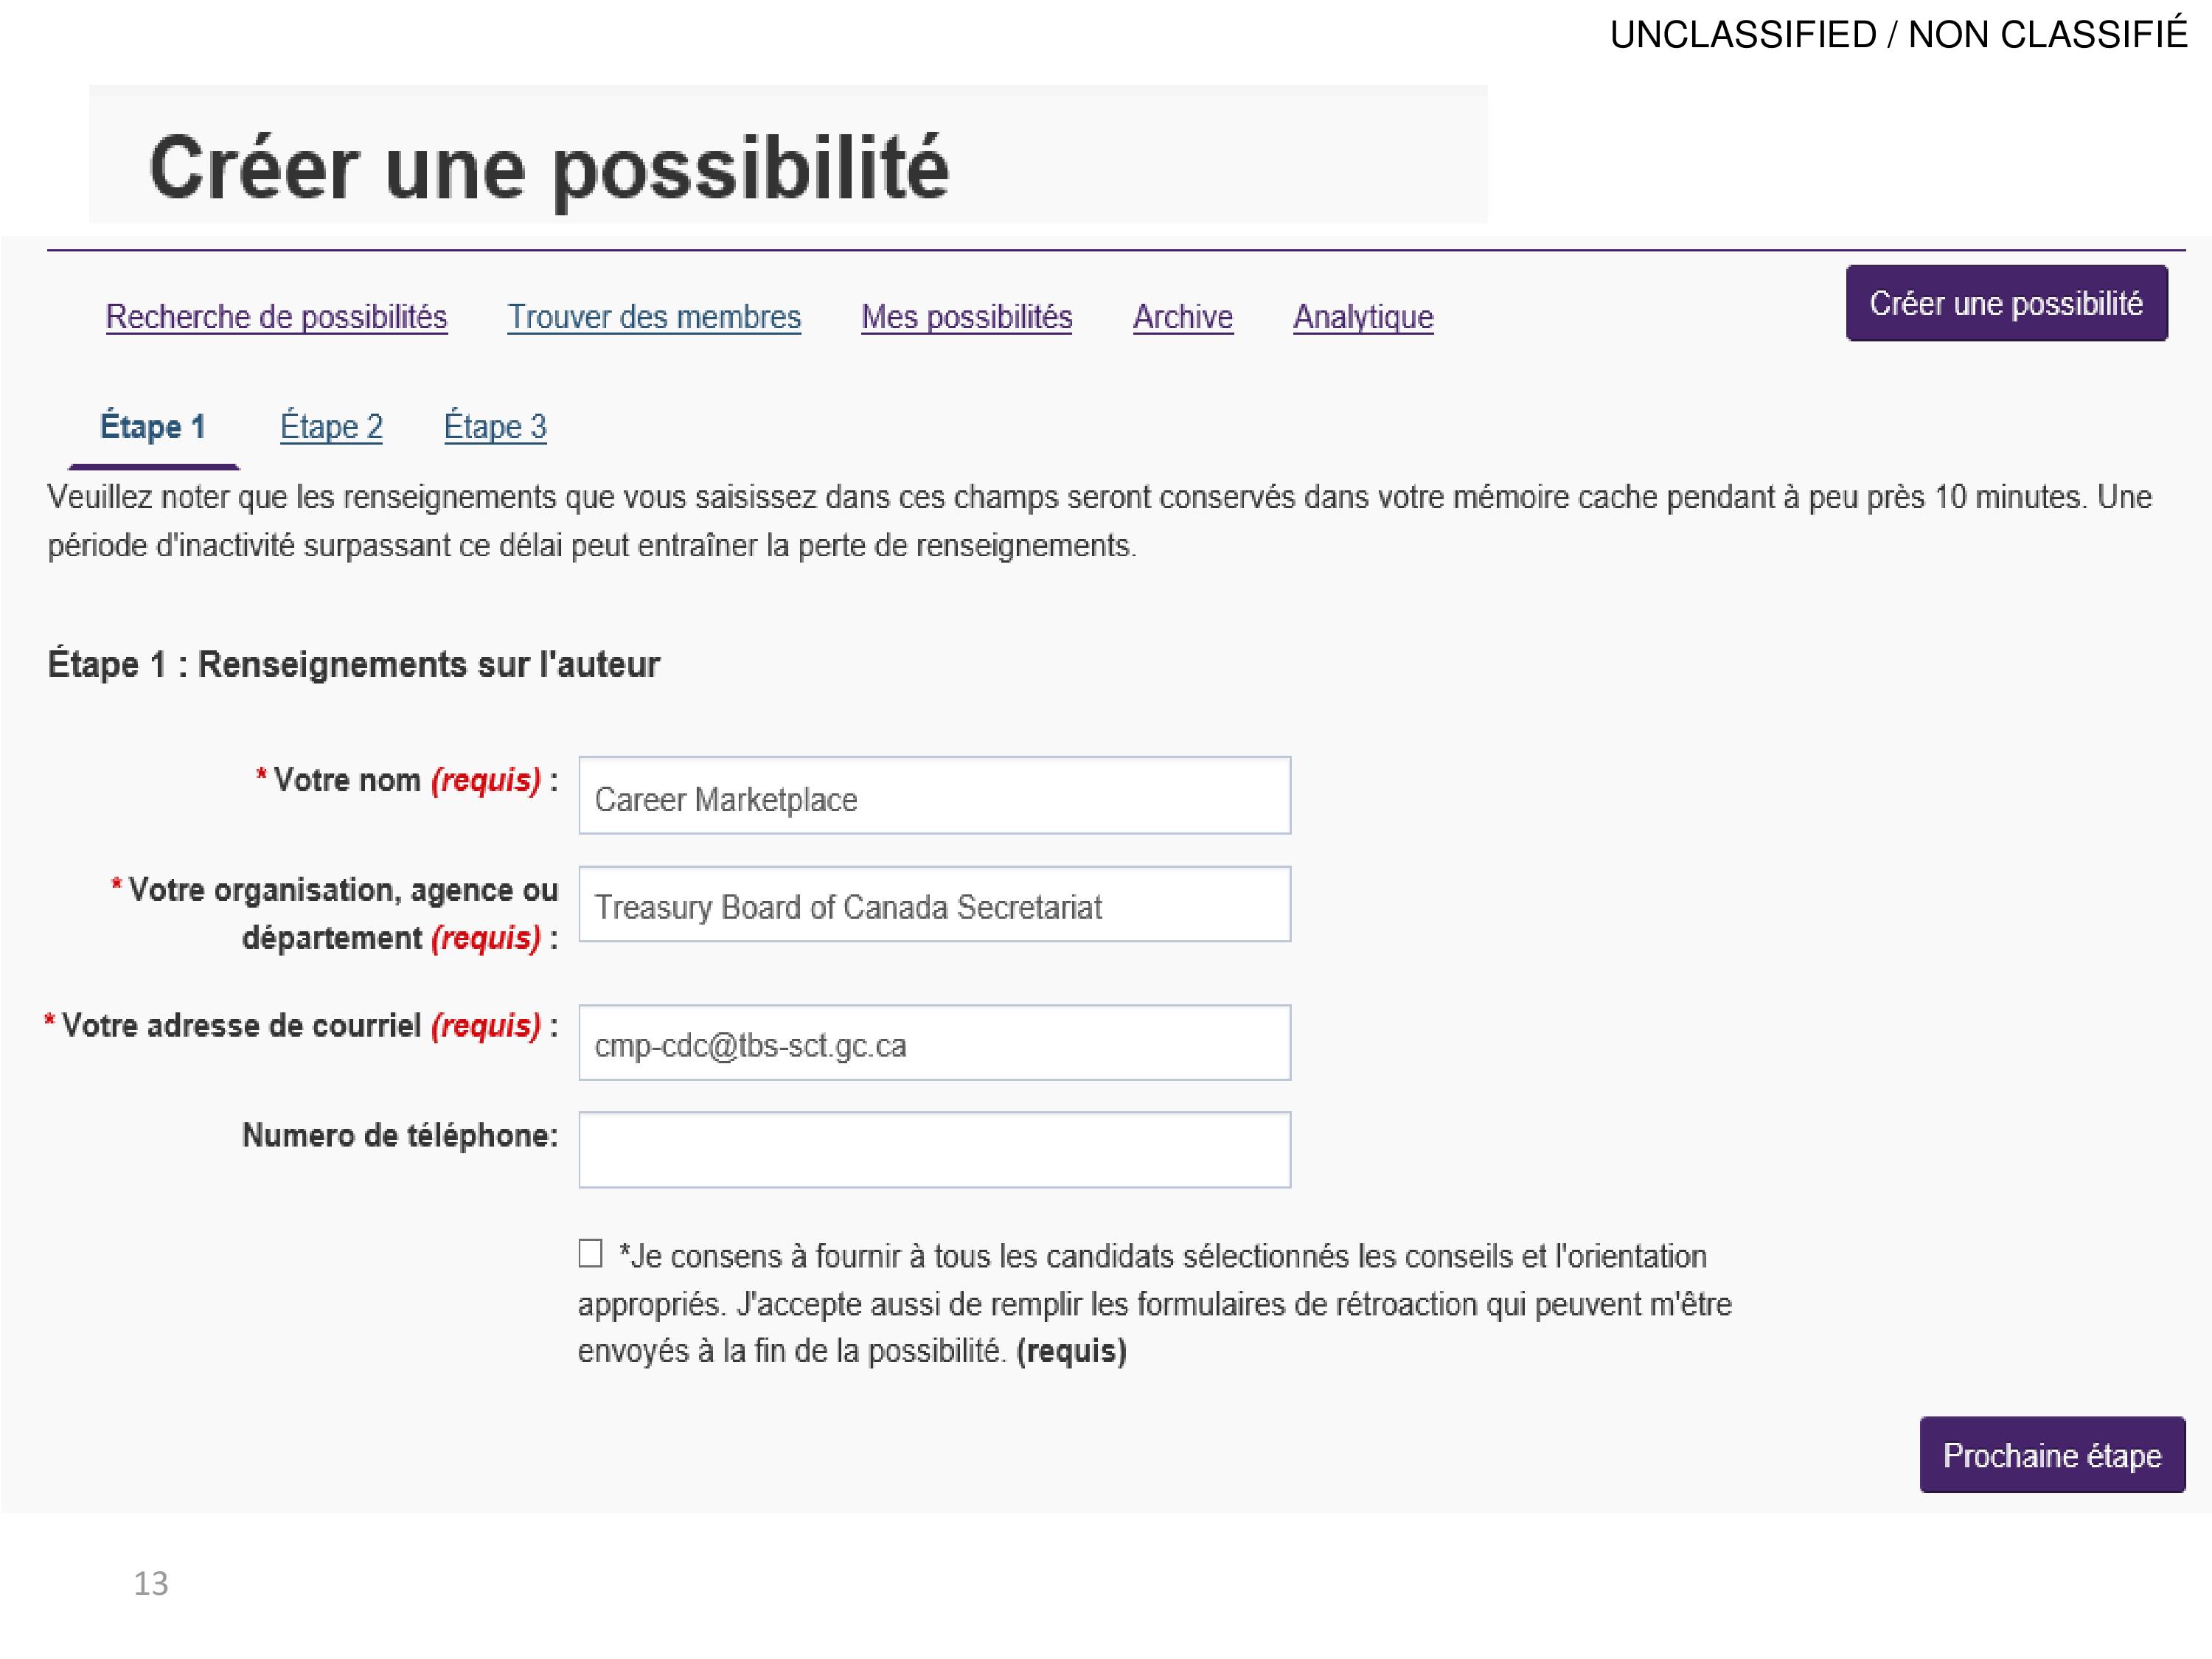The image size is (2212, 1659).
Task: Click the organisation, agence ou département field
Action: point(934,904)
